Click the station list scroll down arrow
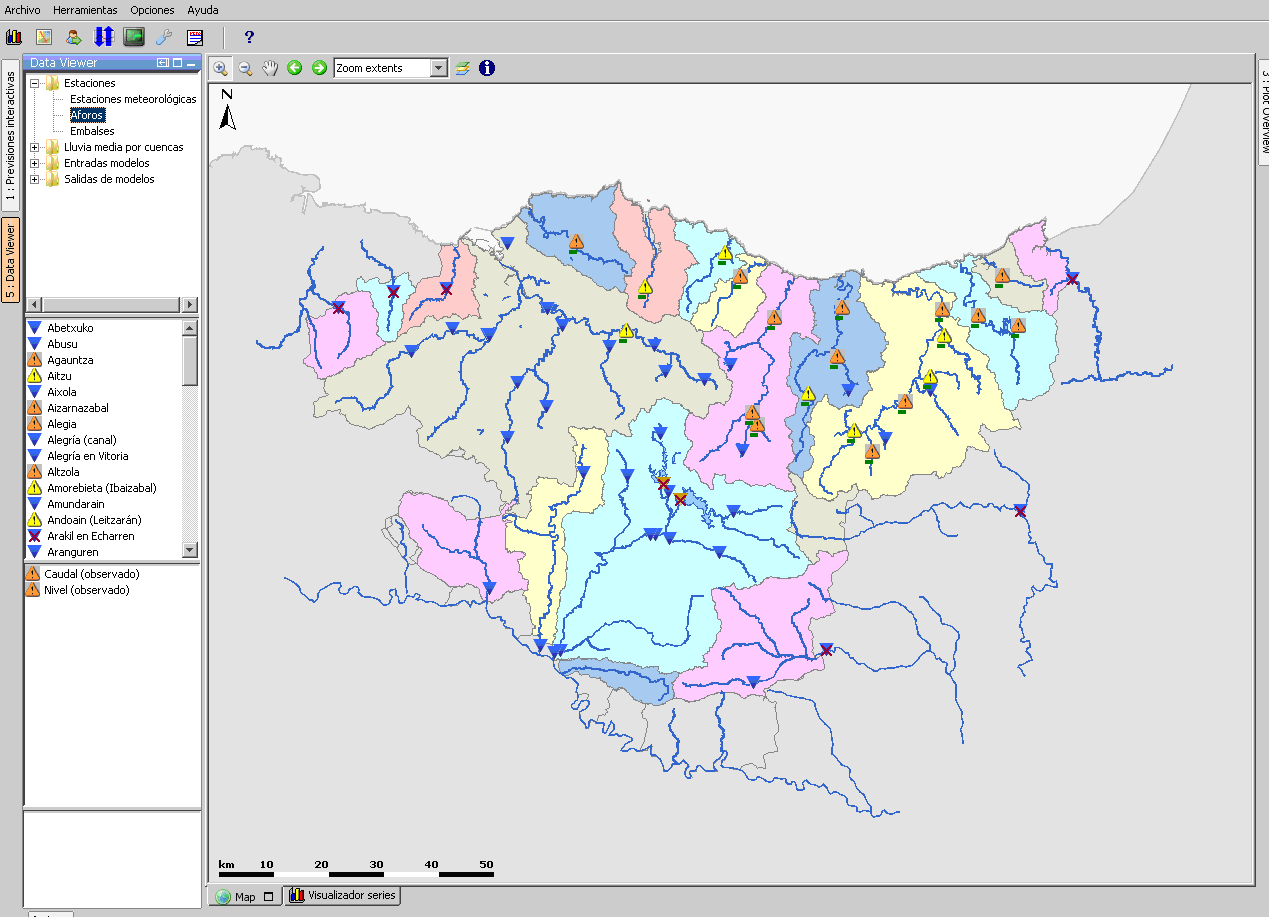This screenshot has height=917, width=1269. click(190, 550)
